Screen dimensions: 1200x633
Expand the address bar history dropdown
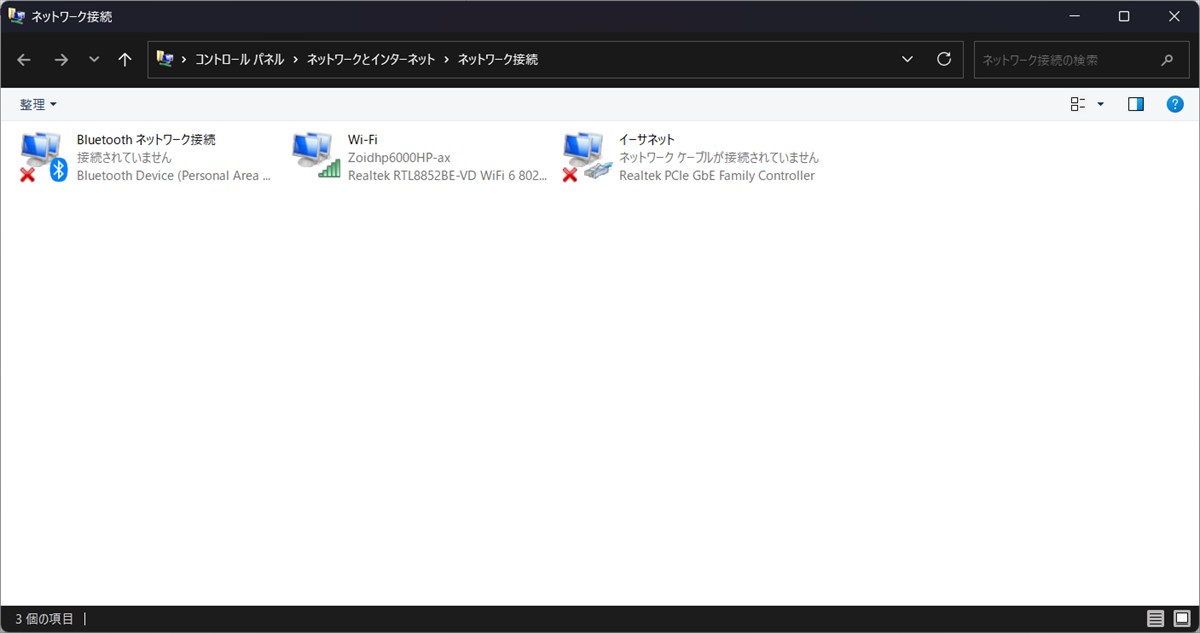[x=907, y=59]
